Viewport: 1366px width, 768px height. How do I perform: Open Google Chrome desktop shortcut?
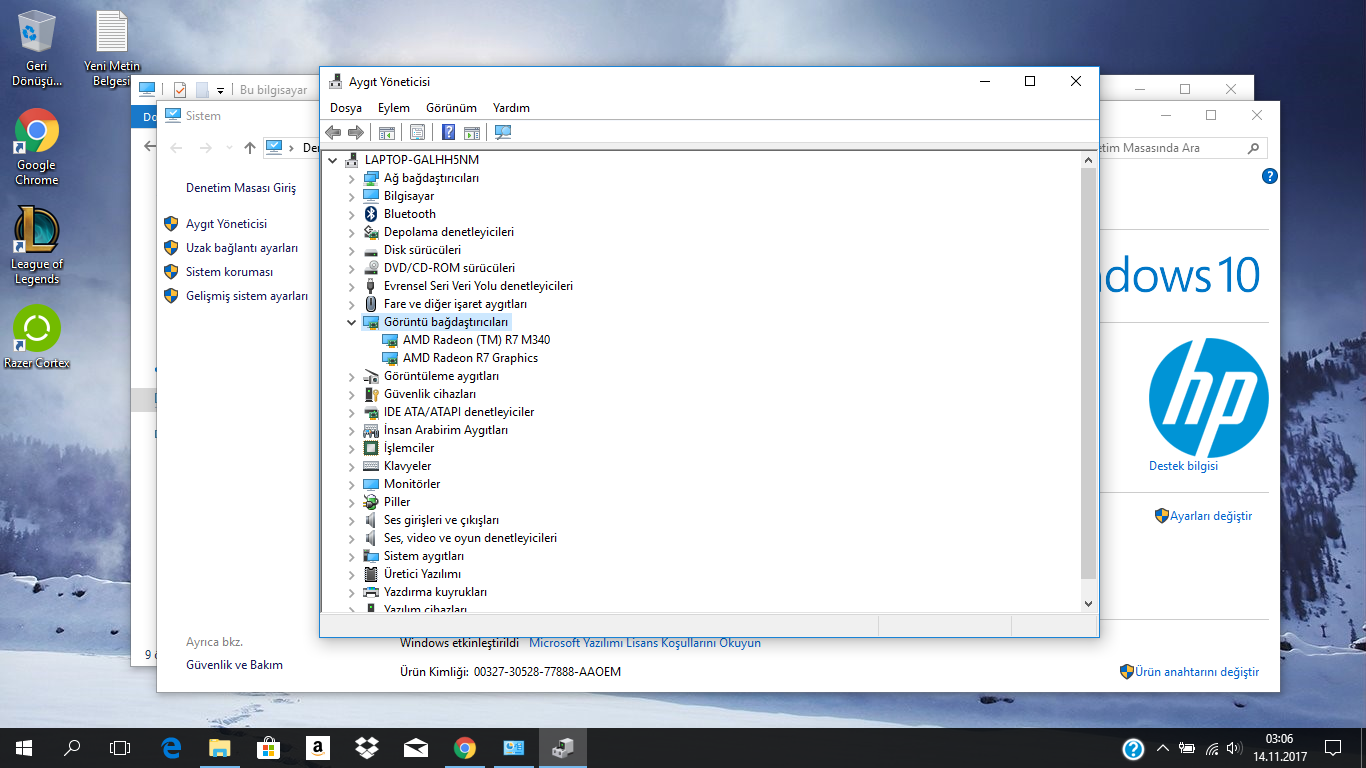click(37, 147)
